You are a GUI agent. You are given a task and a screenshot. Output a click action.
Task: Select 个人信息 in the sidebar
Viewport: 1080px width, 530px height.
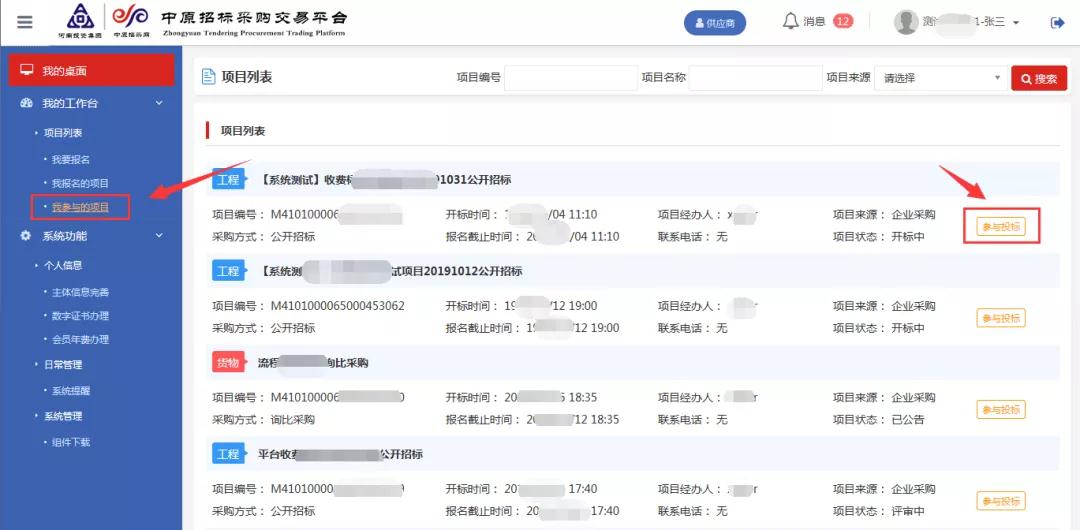pyautogui.click(x=63, y=265)
